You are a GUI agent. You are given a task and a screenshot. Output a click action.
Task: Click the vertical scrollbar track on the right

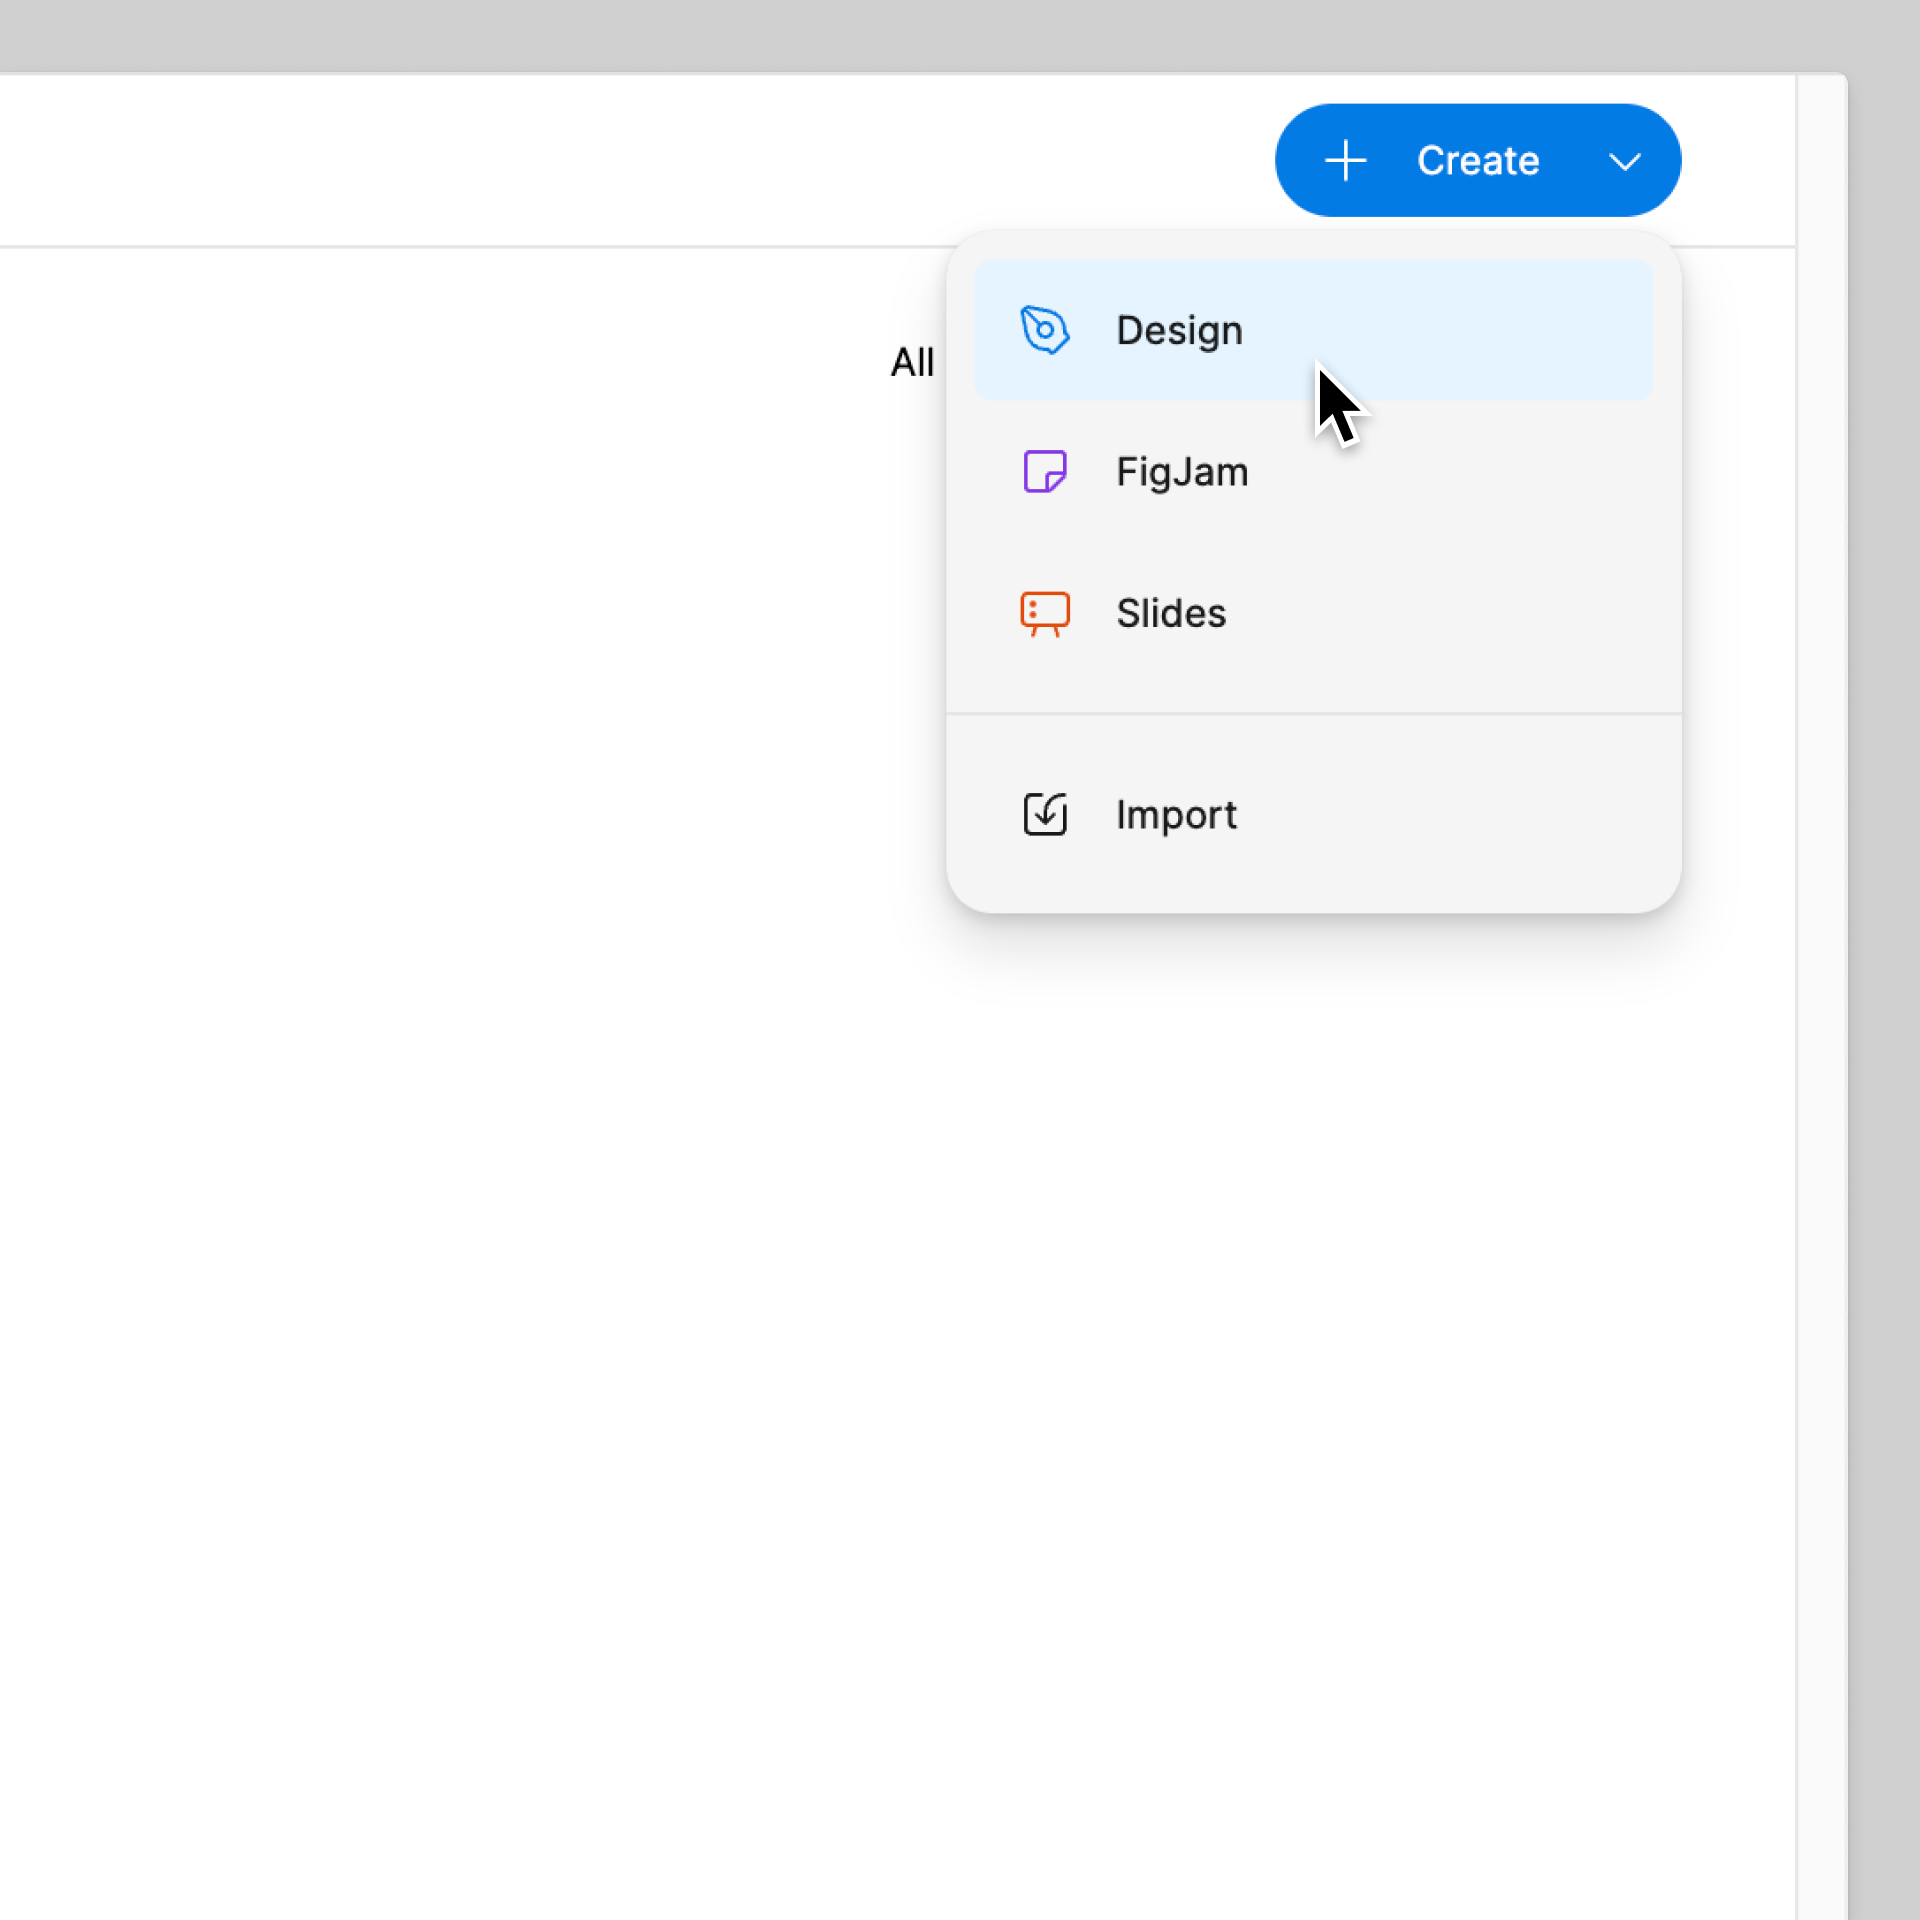pos(1820,1000)
